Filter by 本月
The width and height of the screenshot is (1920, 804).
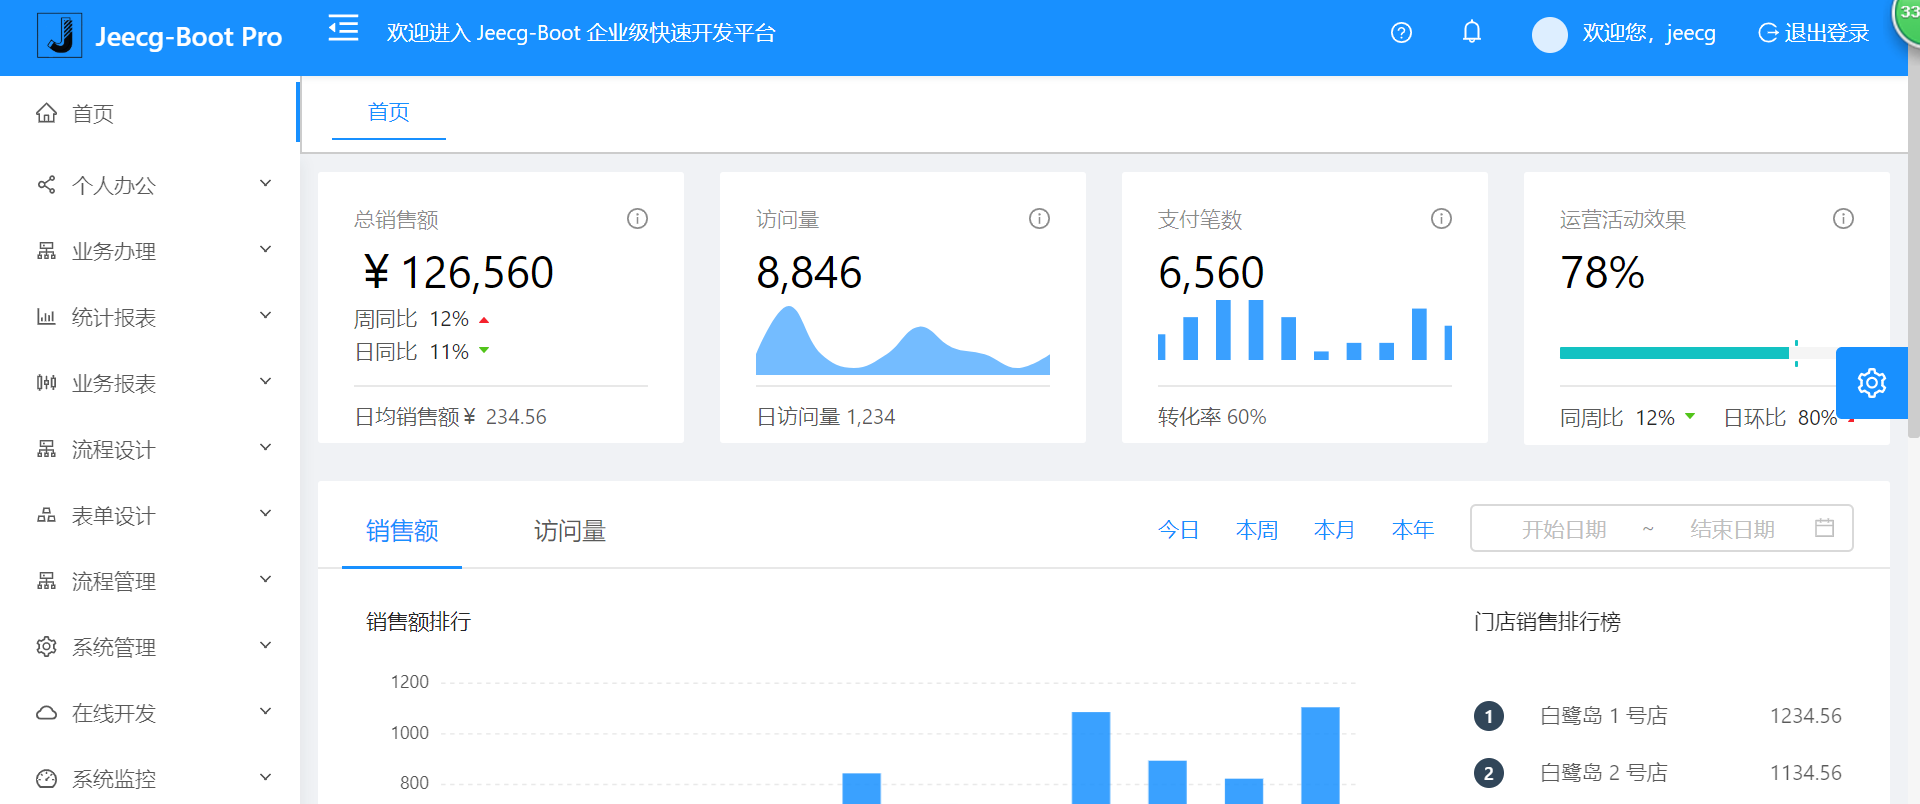(1334, 529)
